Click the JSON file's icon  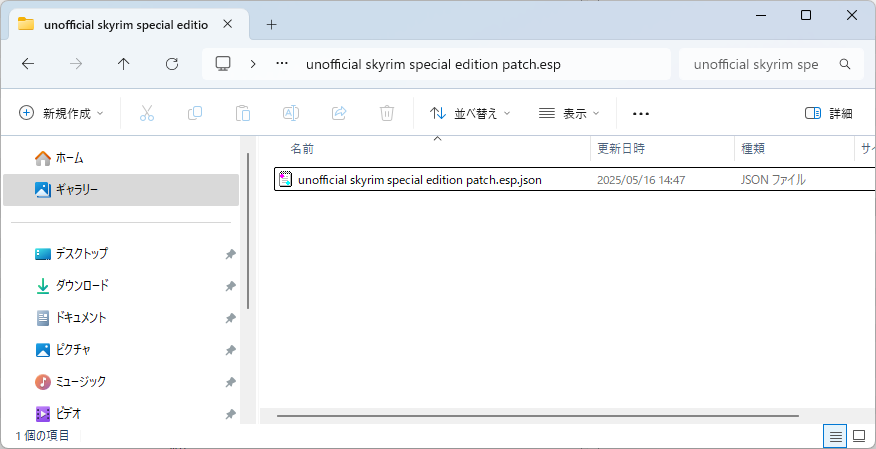click(x=285, y=179)
